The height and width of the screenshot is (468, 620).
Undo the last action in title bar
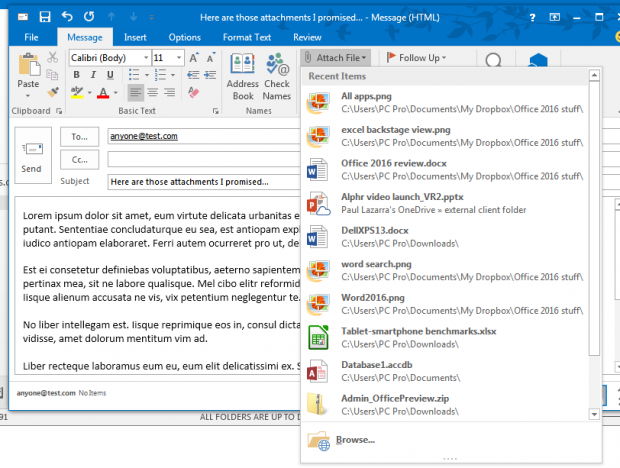point(67,17)
